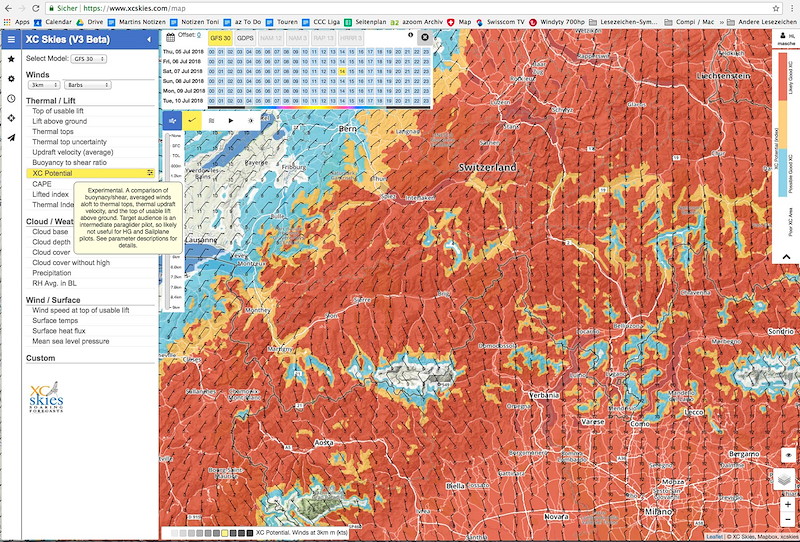Image resolution: width=800 pixels, height=542 pixels.
Task: Open the Select Model dropdown
Action: coord(89,59)
